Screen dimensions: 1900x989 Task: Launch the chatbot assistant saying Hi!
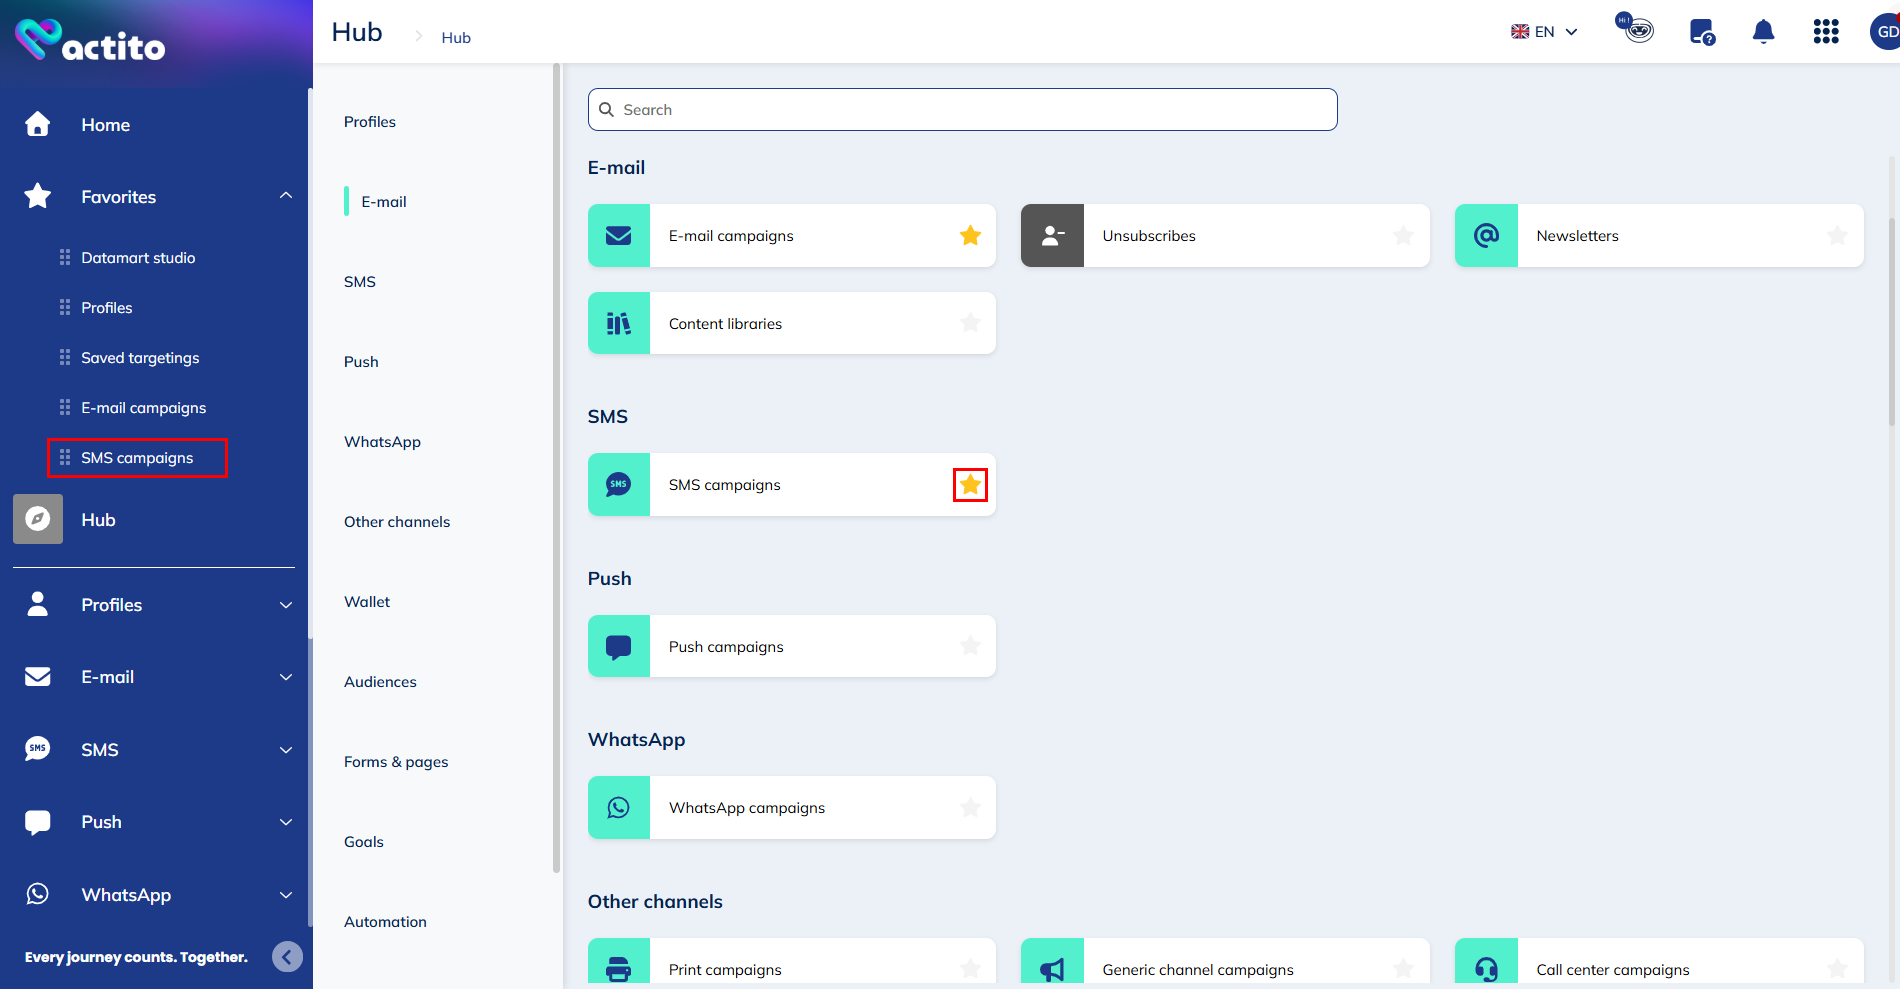[1634, 29]
